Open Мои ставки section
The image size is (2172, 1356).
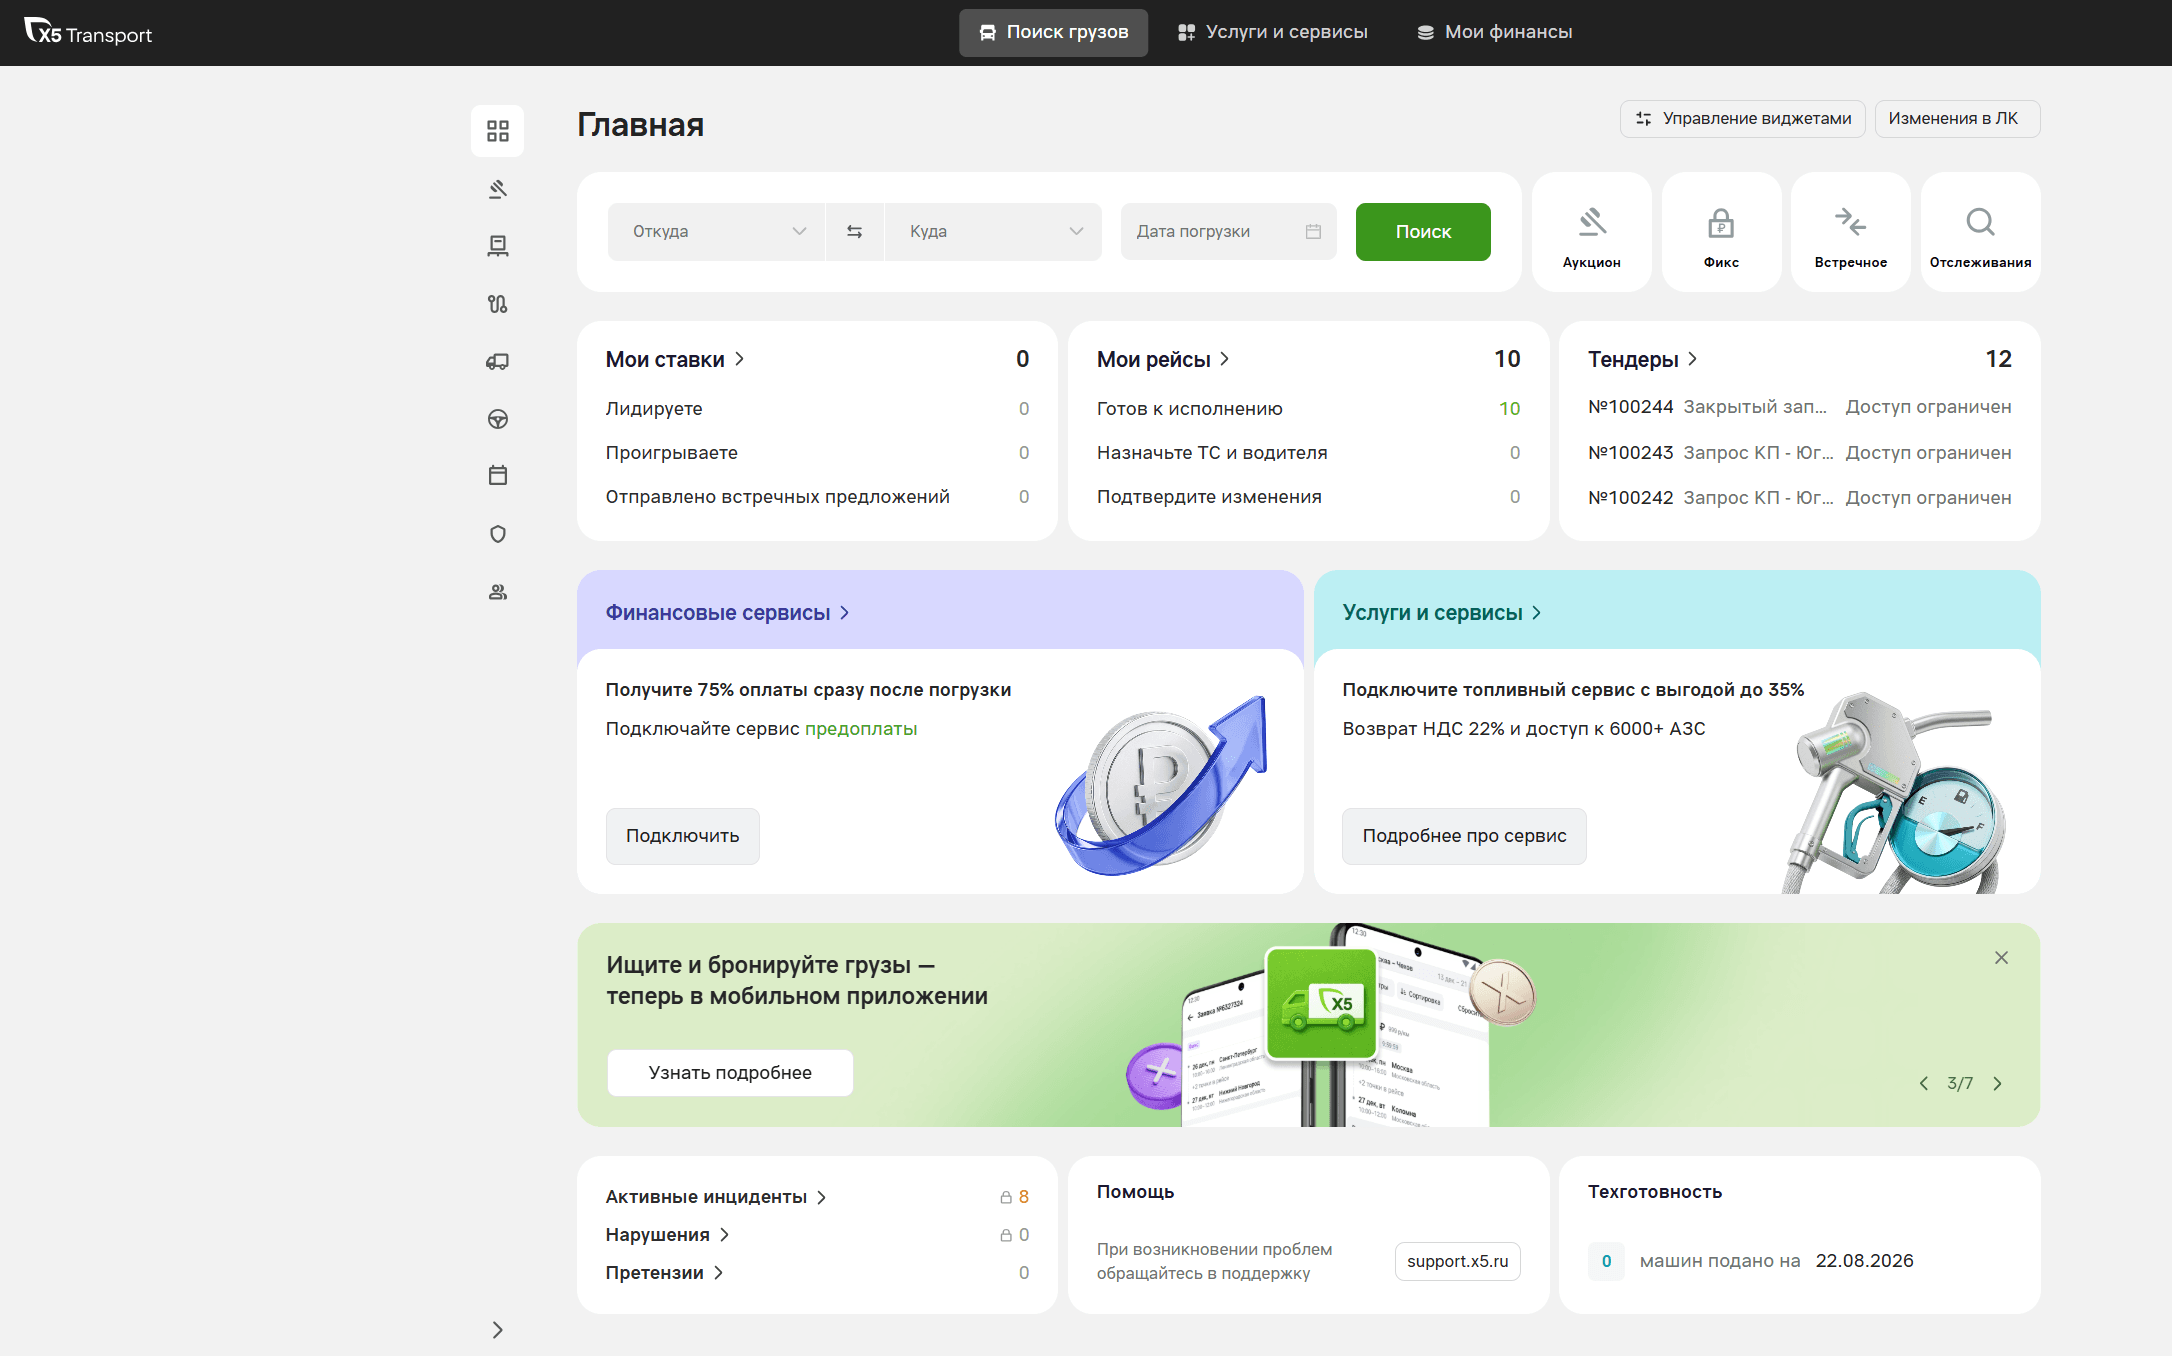pyautogui.click(x=675, y=359)
